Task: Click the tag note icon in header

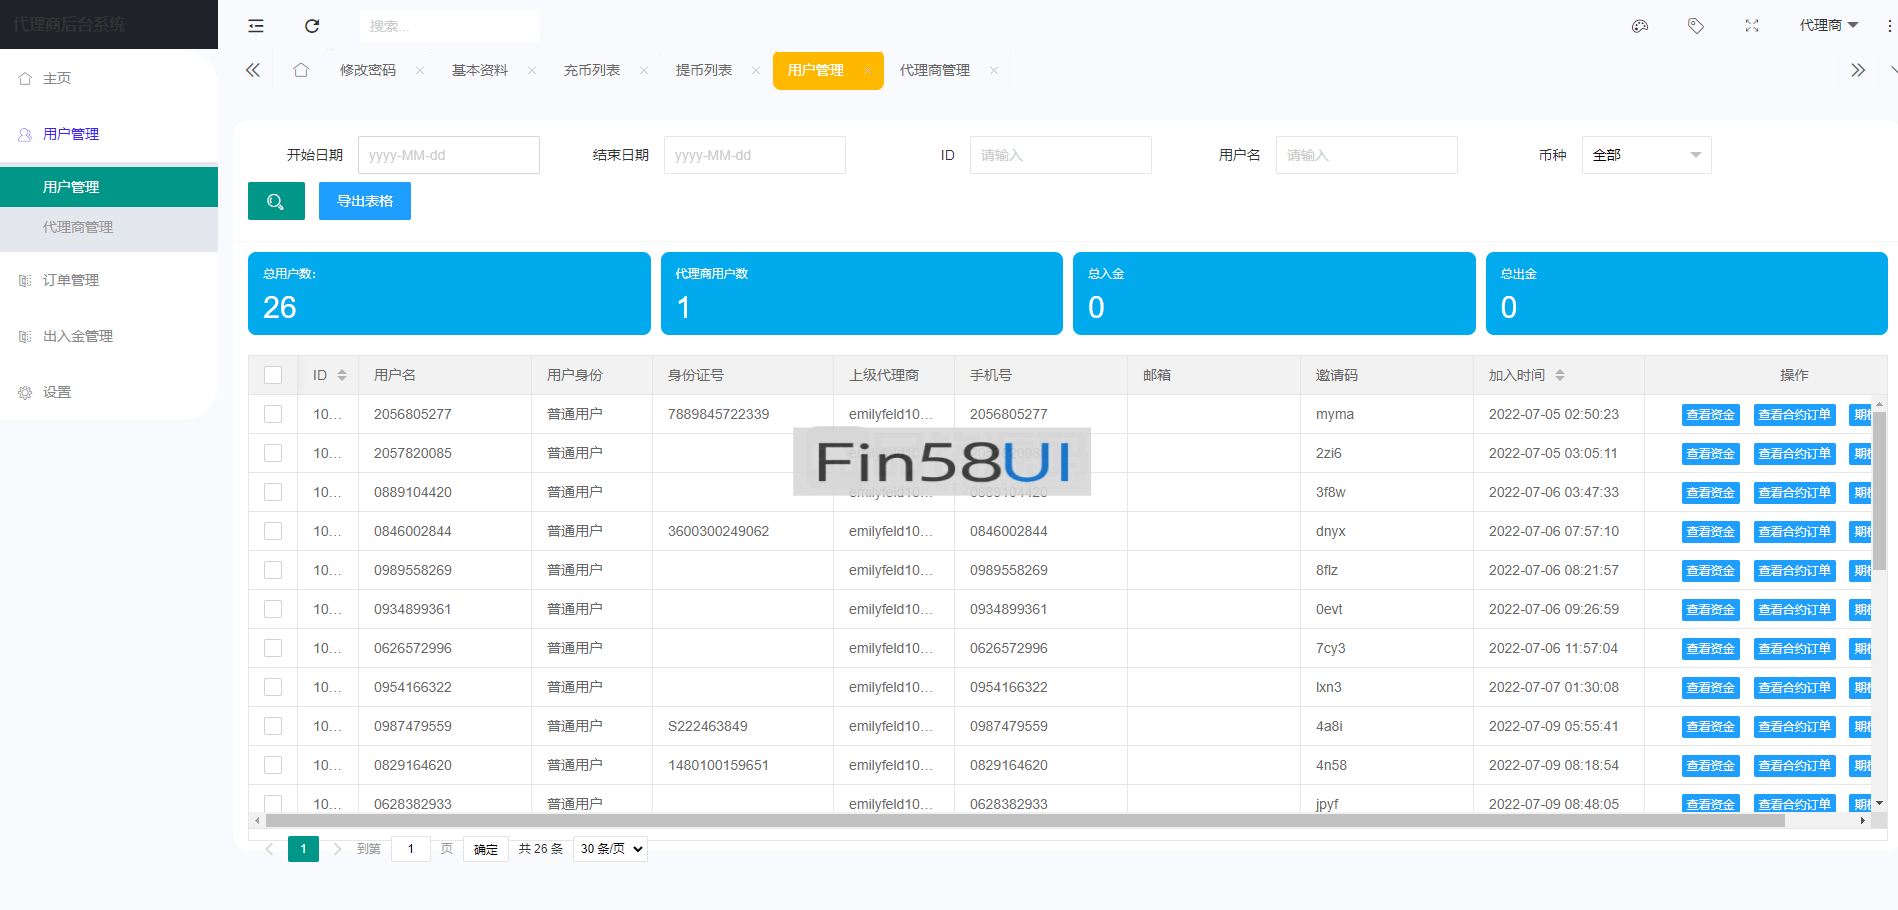Action: (1696, 26)
